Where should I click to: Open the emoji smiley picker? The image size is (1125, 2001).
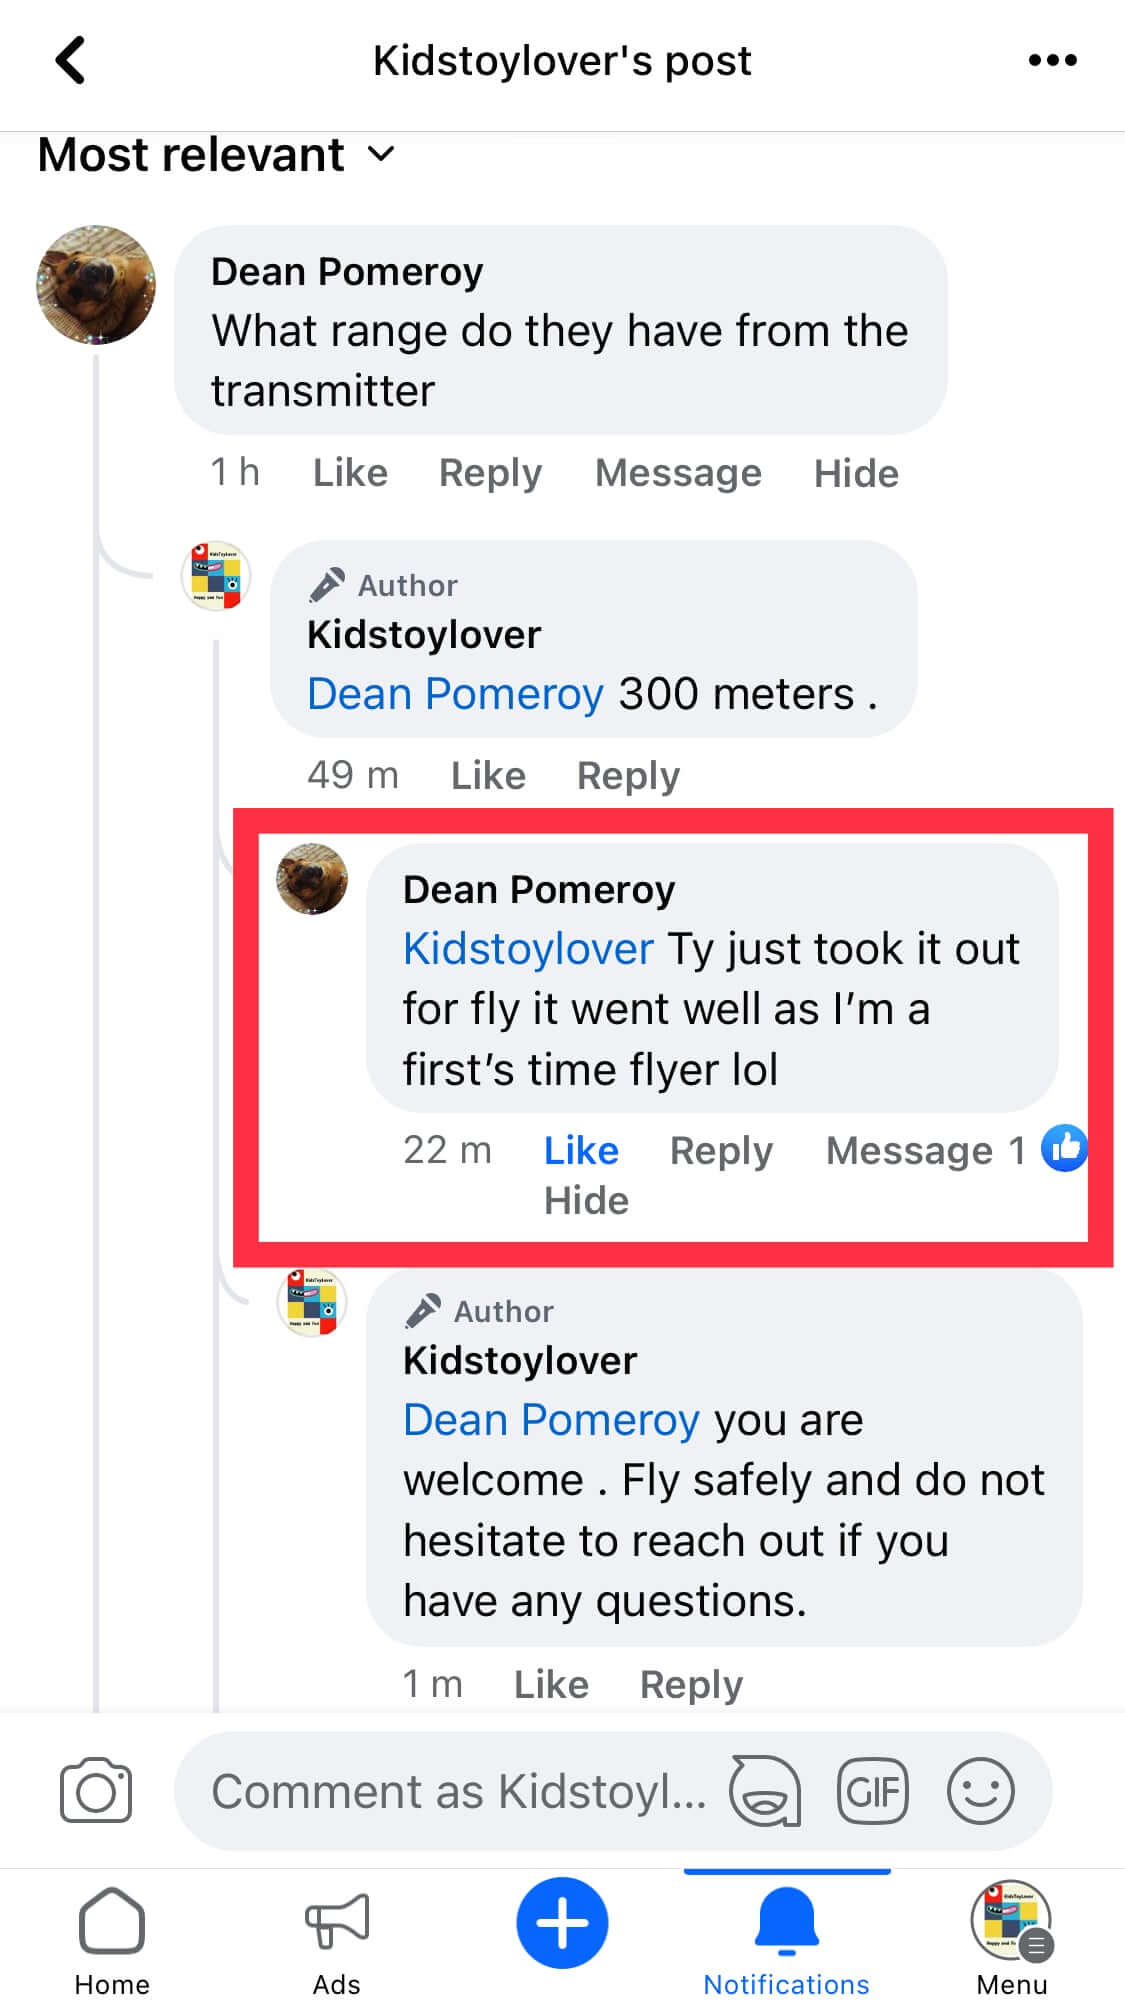pyautogui.click(x=980, y=1791)
